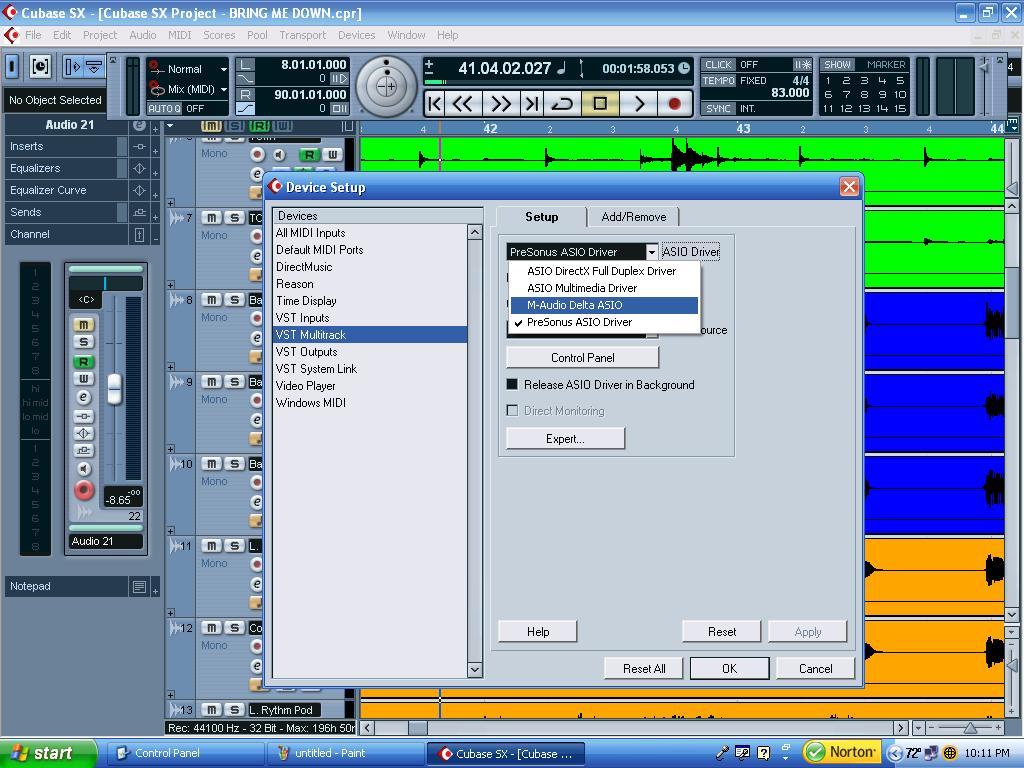
Task: Switch to the Add/Remove tab
Action: (633, 217)
